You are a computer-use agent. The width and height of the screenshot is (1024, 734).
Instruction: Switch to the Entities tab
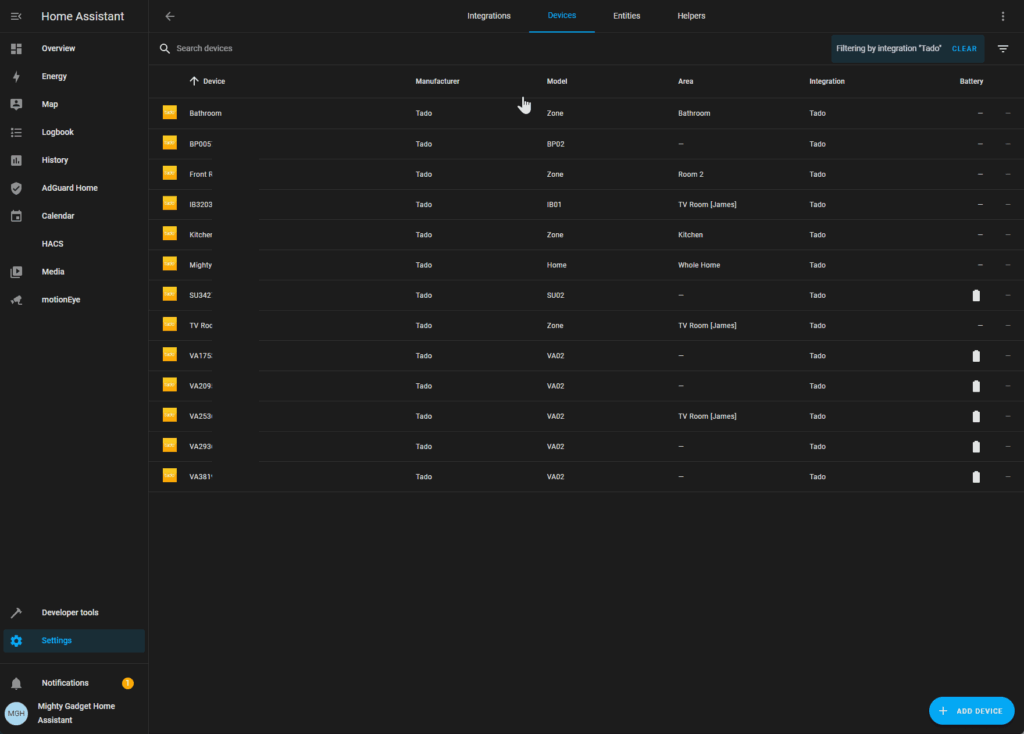627,16
